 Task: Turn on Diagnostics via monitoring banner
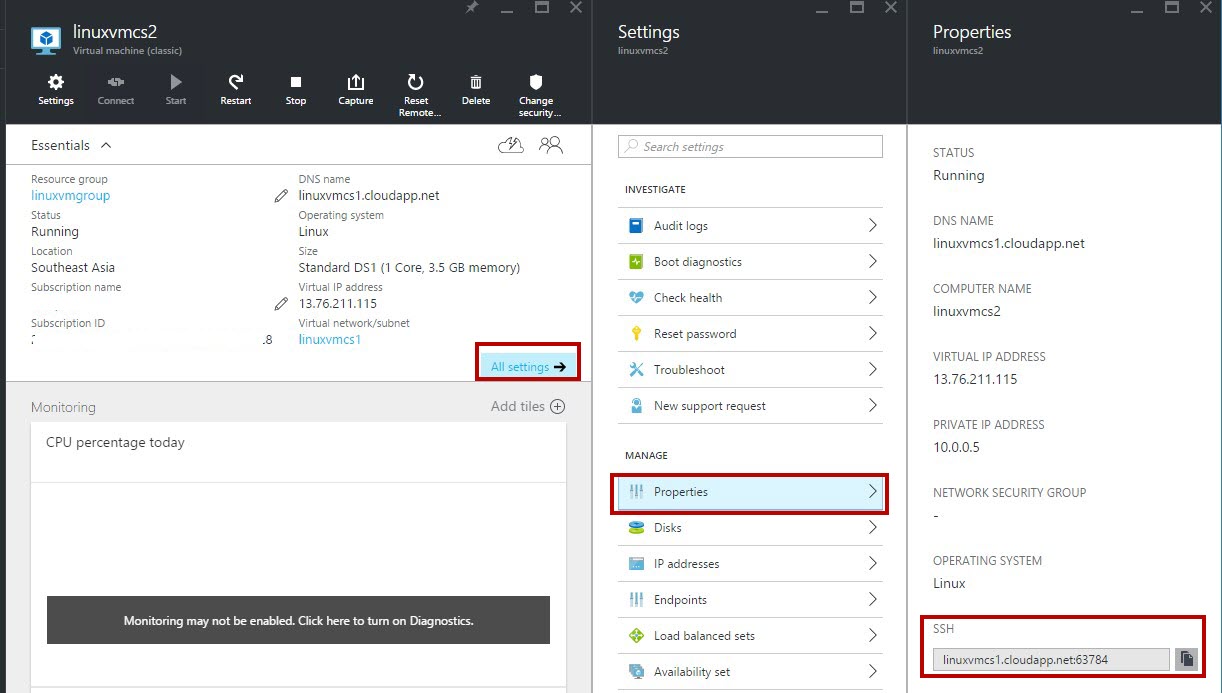[298, 620]
